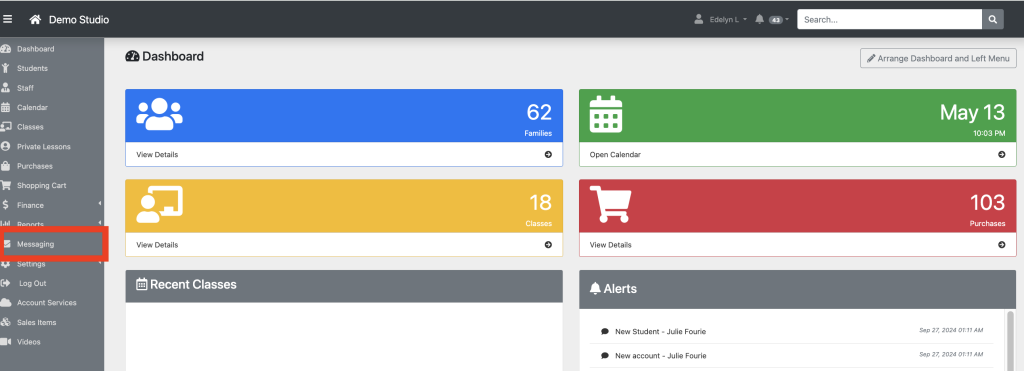Click the Purchases bag icon in sidebar
The image size is (1024, 371).
click(6, 166)
